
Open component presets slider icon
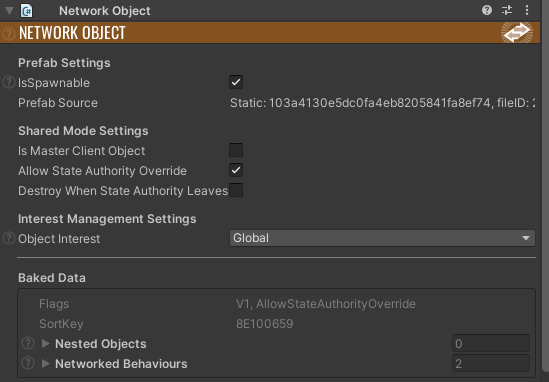pos(507,10)
